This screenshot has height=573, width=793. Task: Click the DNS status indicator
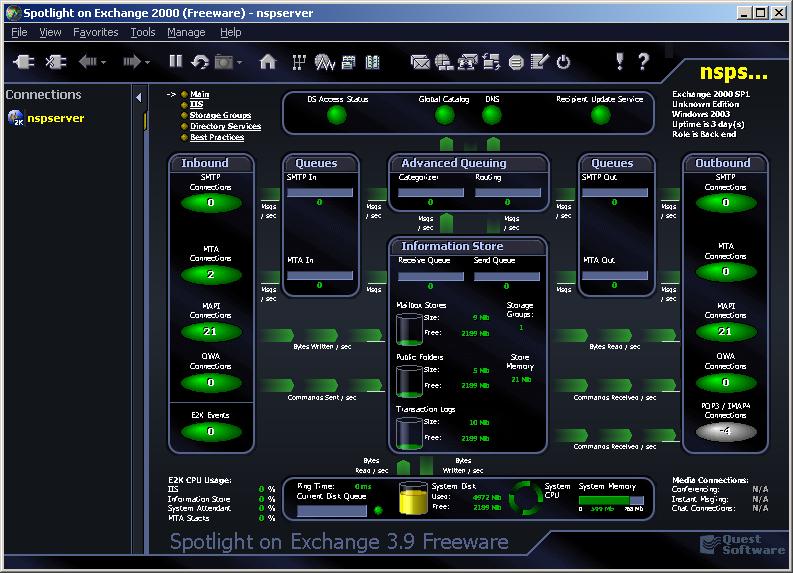coord(492,116)
